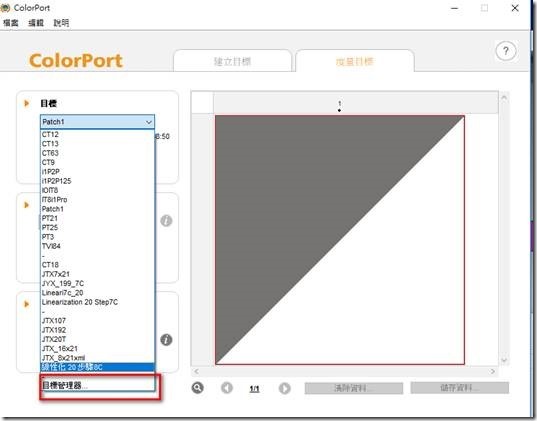537x421 pixels.
Task: Open the 檔案 menu
Action: pos(11,23)
